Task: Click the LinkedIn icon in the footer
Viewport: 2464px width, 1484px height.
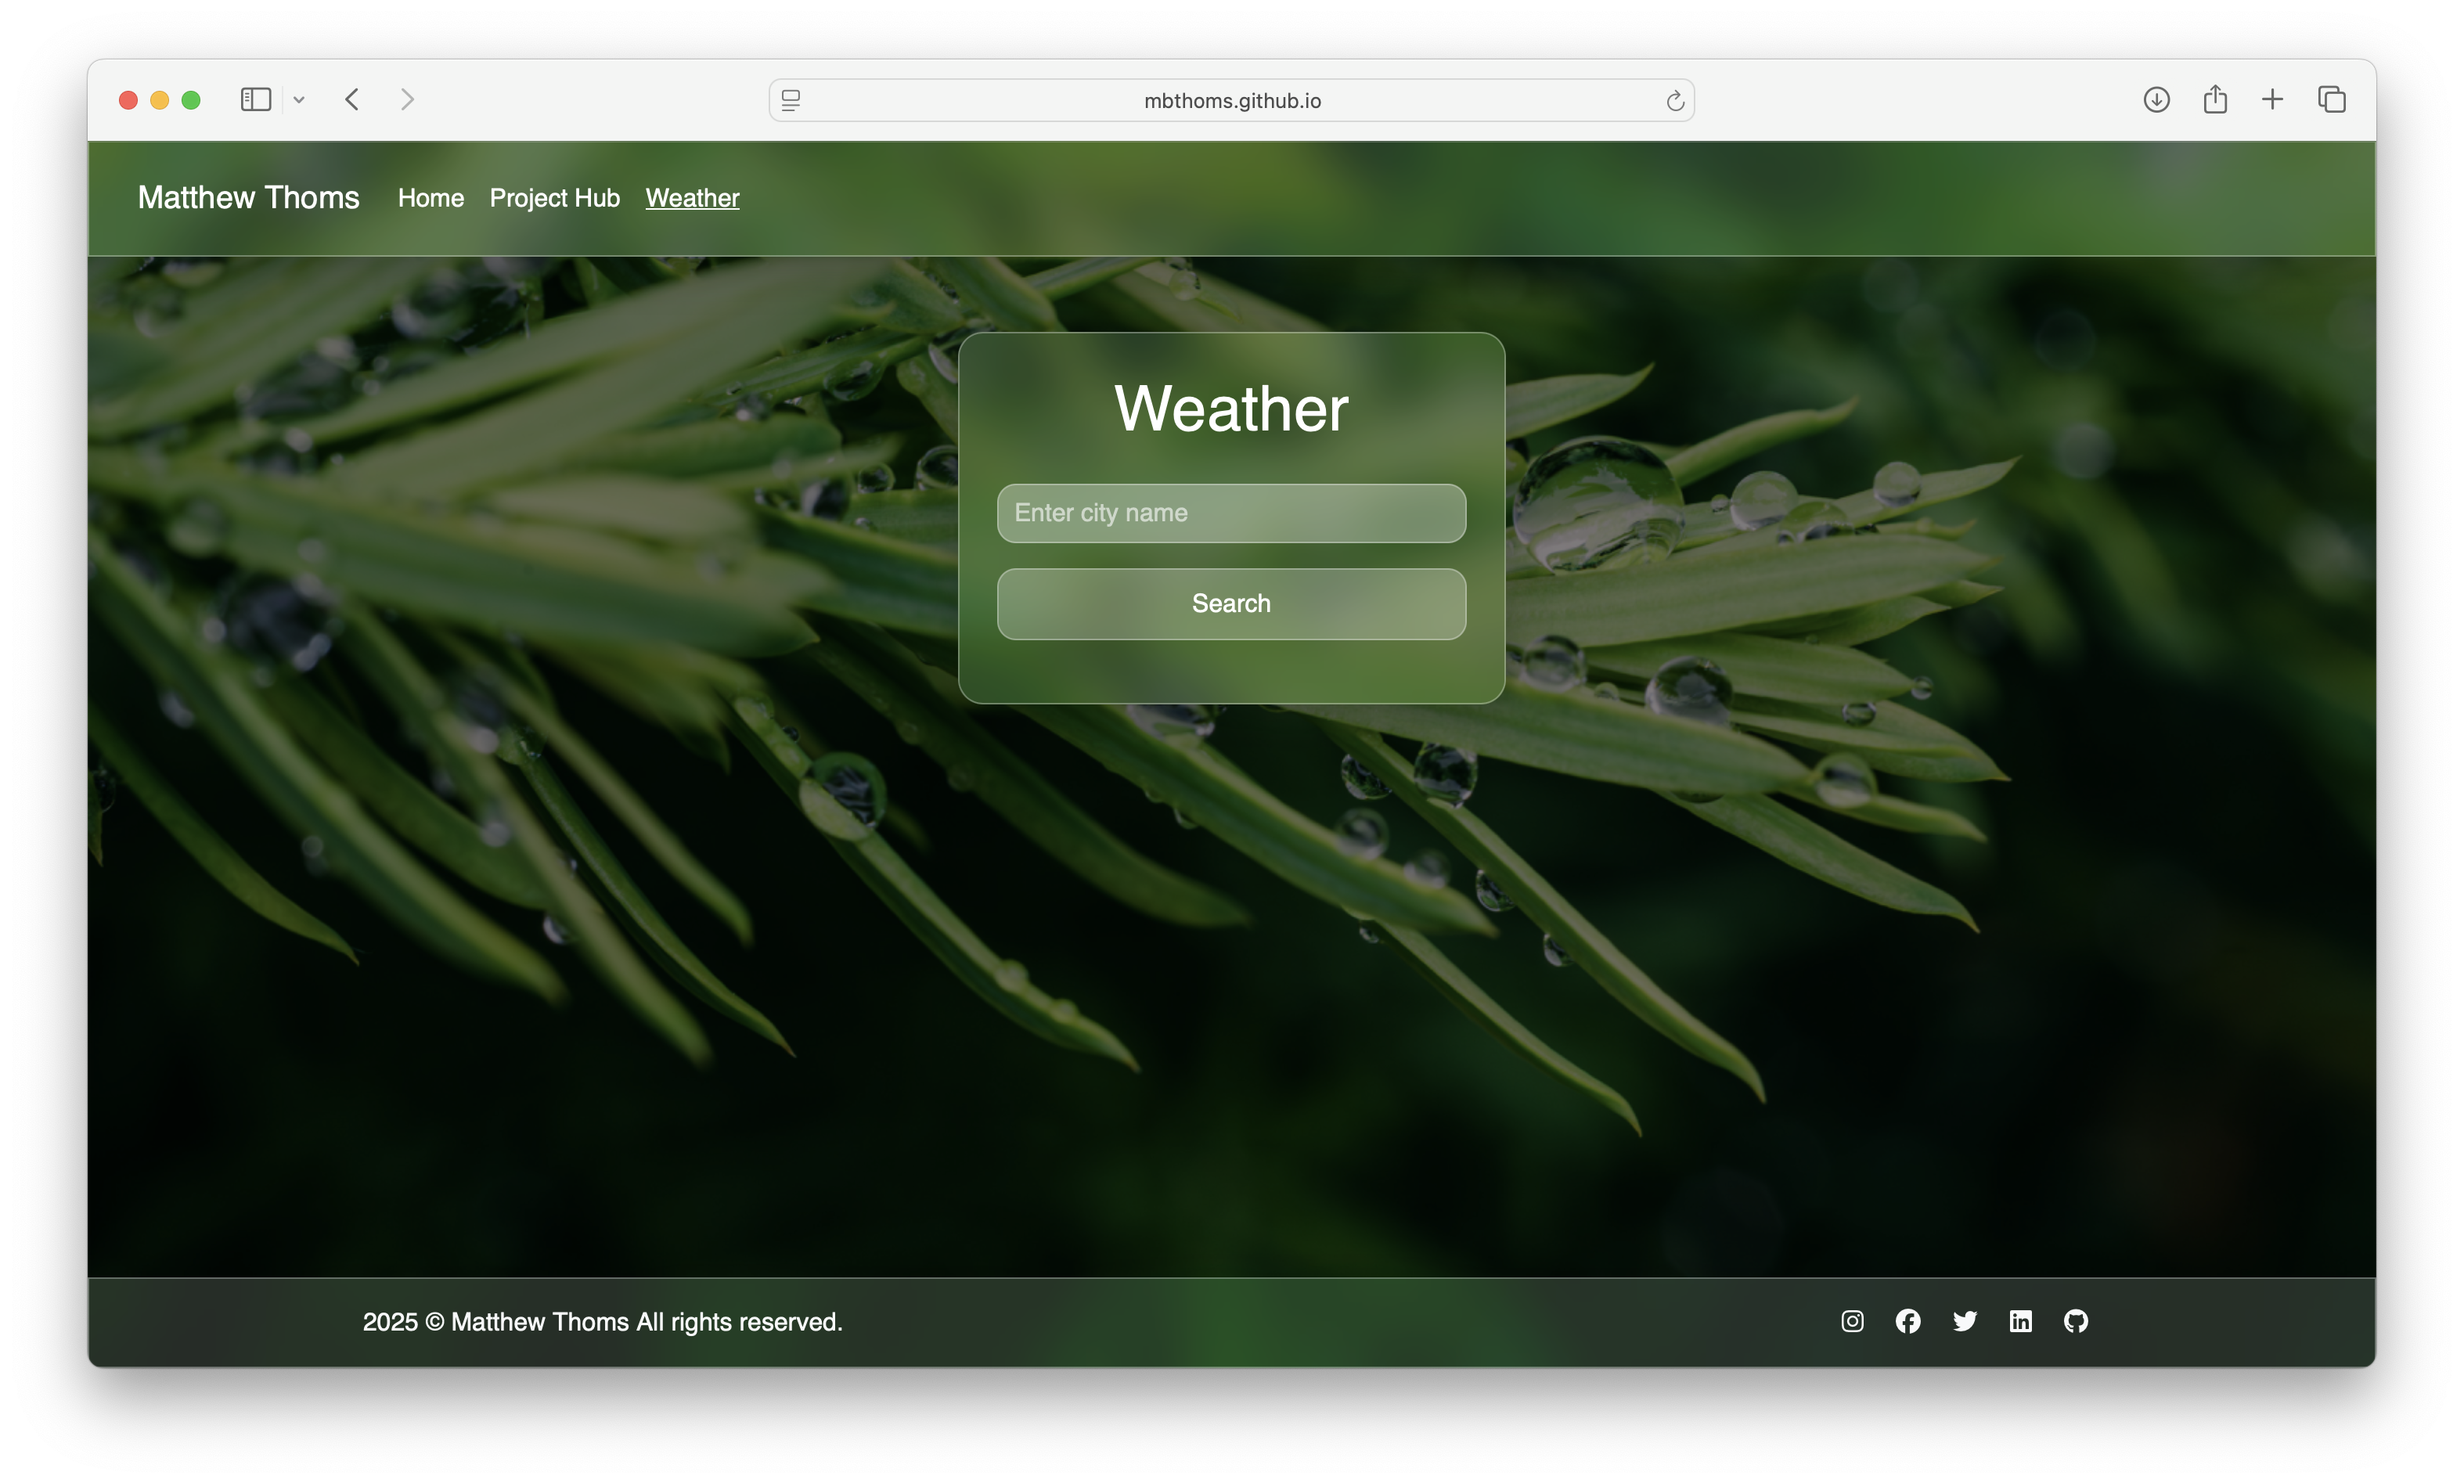Action: [x=2020, y=1321]
